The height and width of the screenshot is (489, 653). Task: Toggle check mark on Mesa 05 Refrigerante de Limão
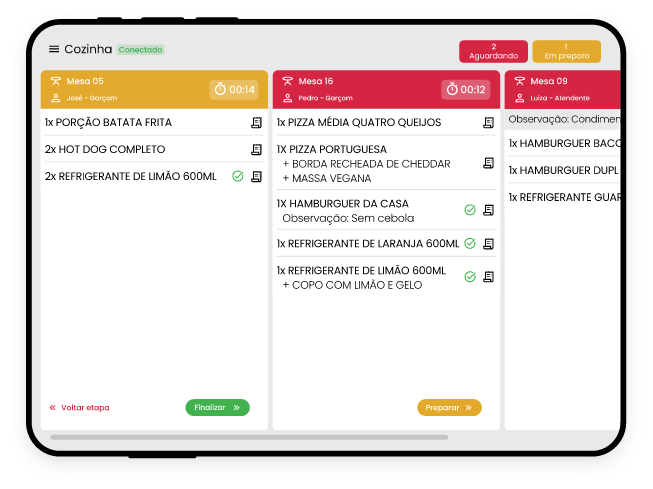point(238,177)
